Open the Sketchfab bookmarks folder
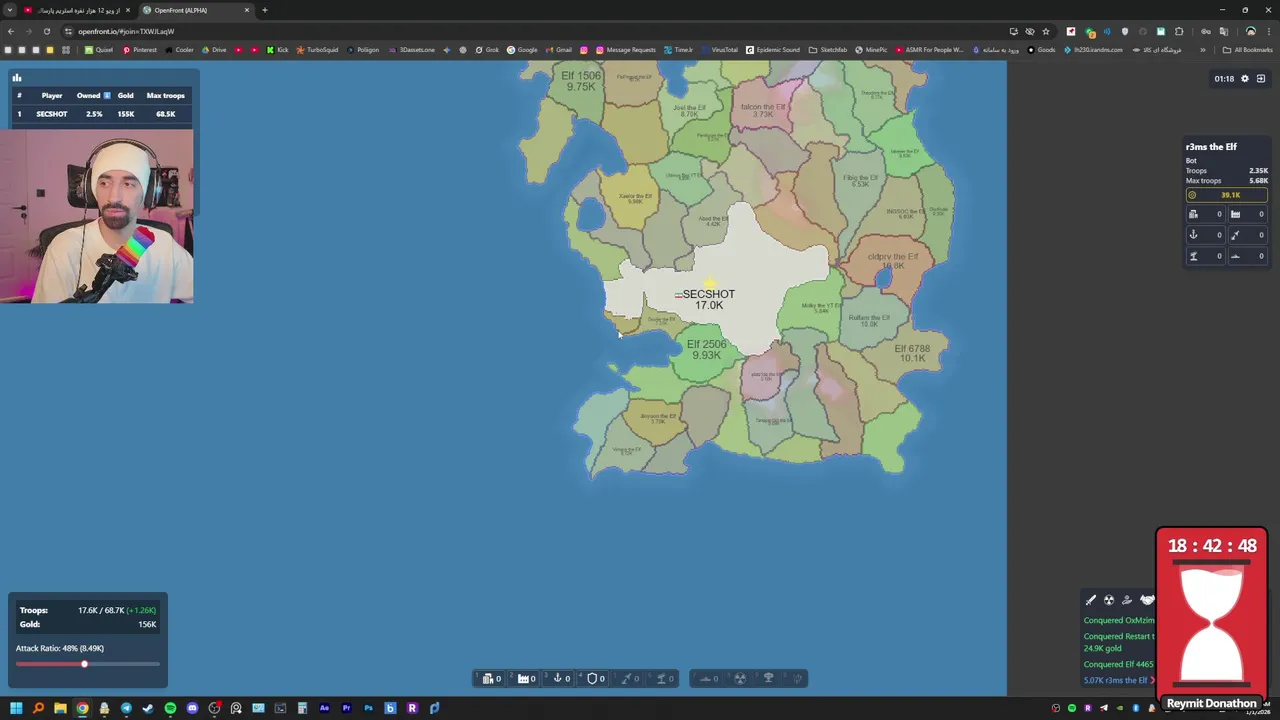This screenshot has height=720, width=1280. 828,50
